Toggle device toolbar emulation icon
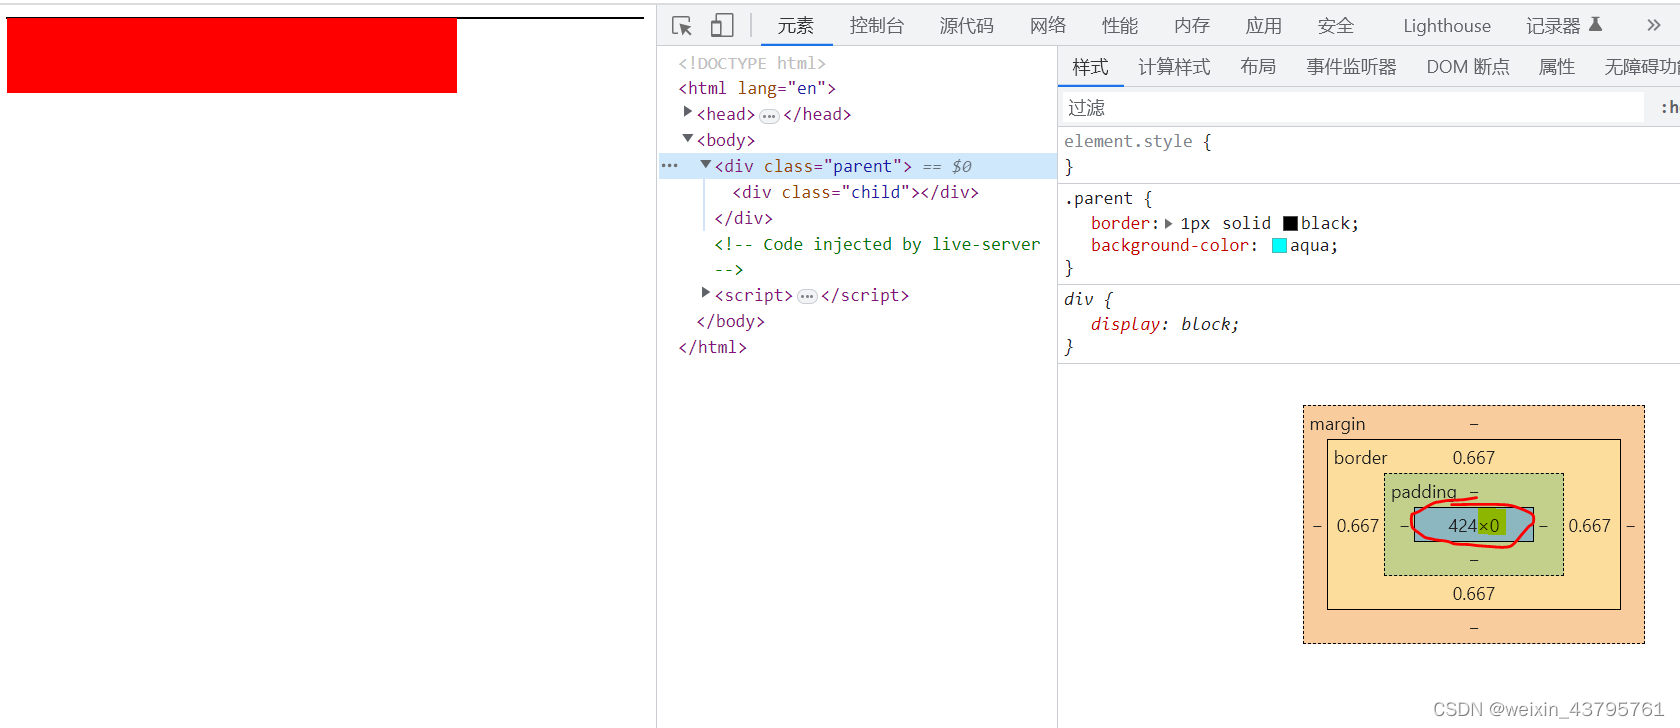The image size is (1680, 728). pyautogui.click(x=722, y=26)
